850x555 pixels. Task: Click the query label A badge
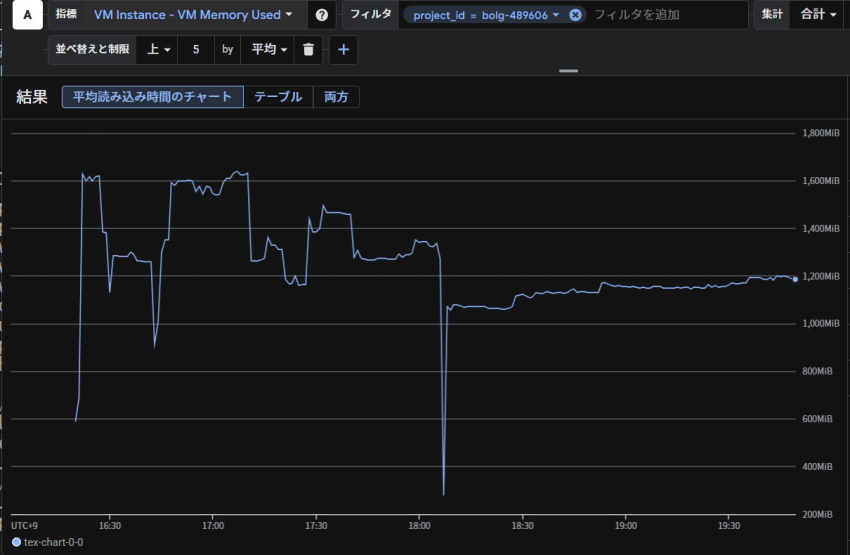(x=27, y=15)
